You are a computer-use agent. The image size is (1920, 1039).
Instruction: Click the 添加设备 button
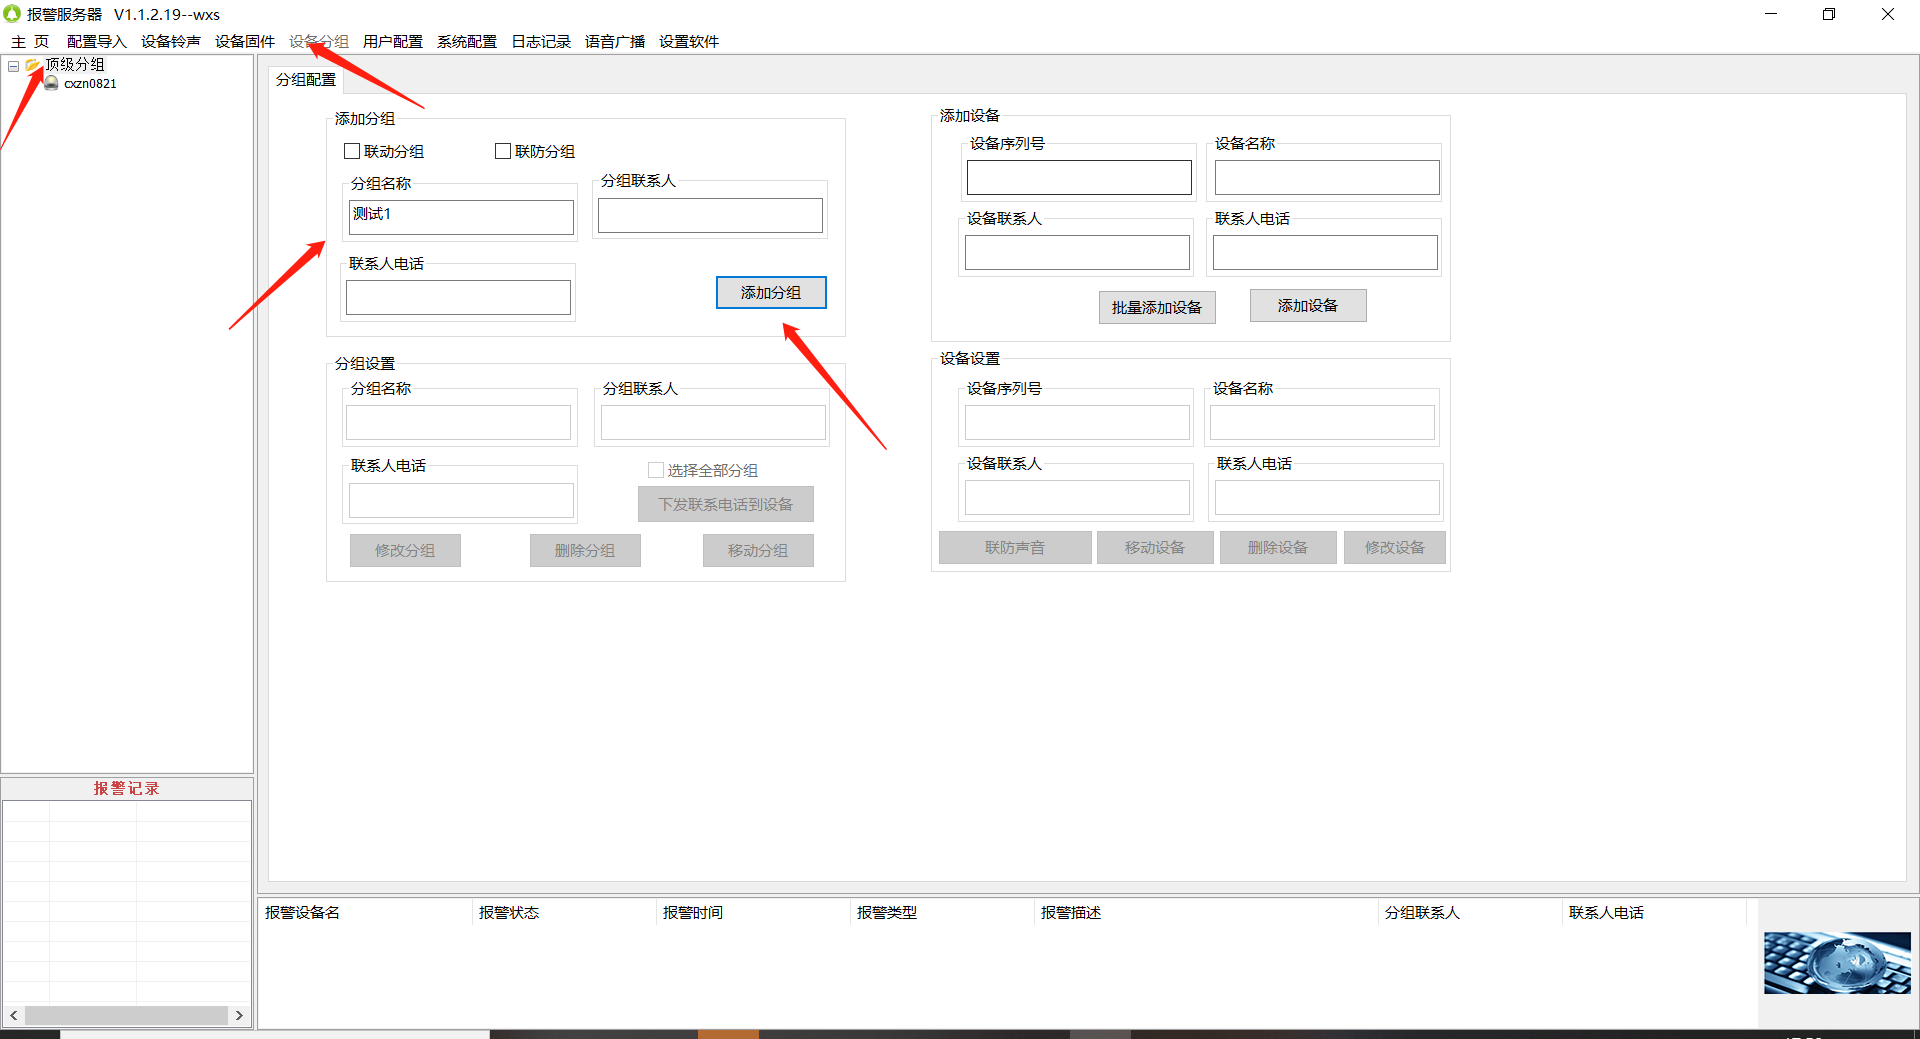coord(1308,305)
